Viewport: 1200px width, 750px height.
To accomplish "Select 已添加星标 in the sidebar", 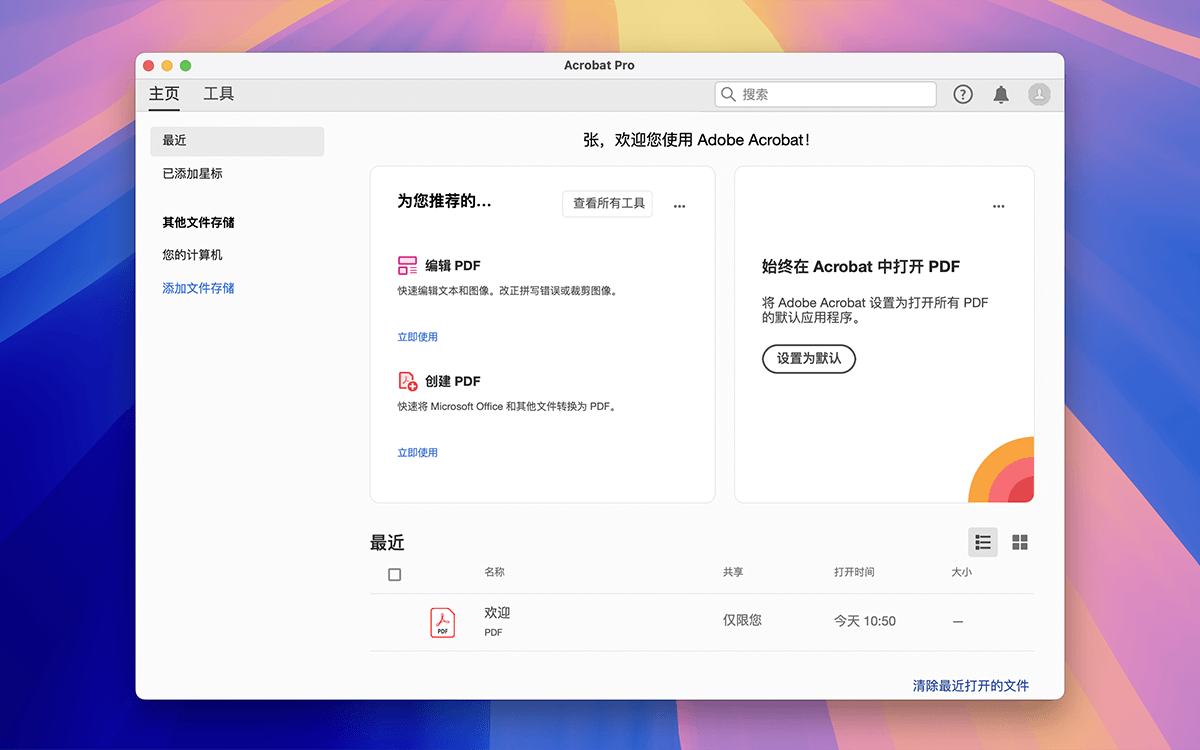I will (193, 173).
